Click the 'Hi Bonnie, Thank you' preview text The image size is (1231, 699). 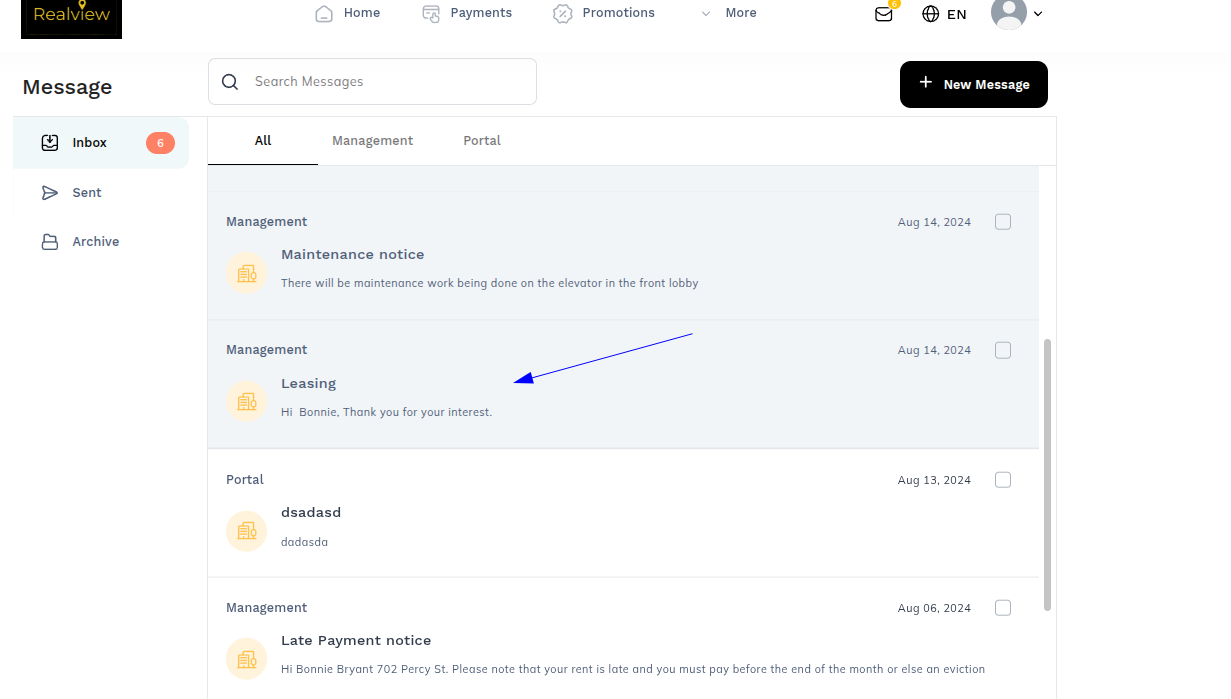[x=386, y=412]
